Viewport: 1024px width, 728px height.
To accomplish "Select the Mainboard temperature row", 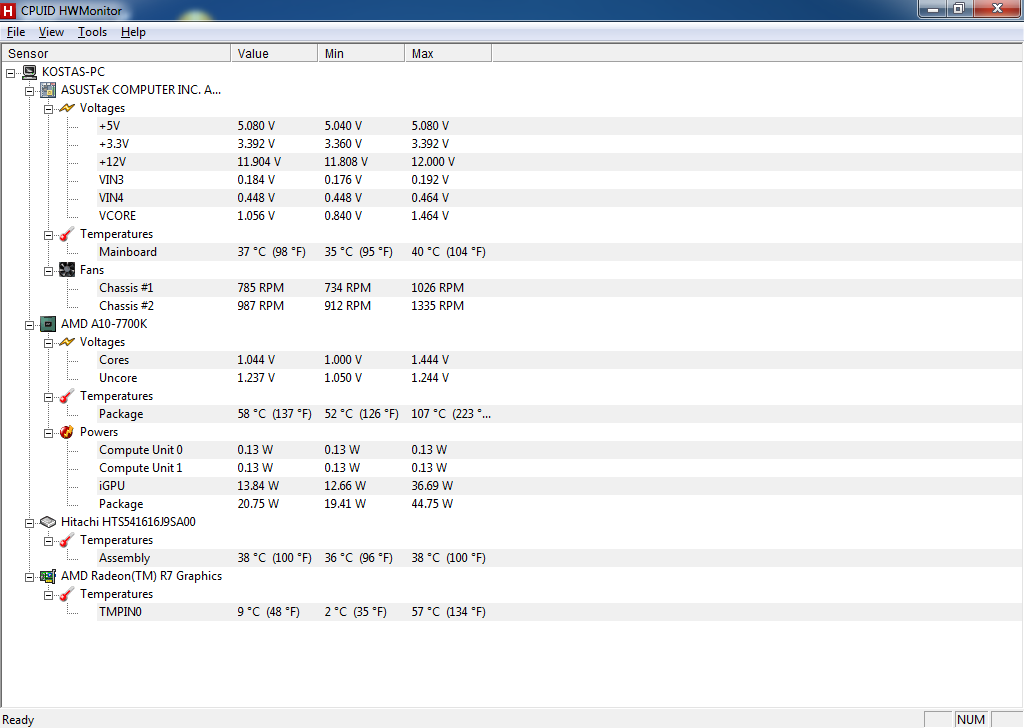I will click(560, 252).
